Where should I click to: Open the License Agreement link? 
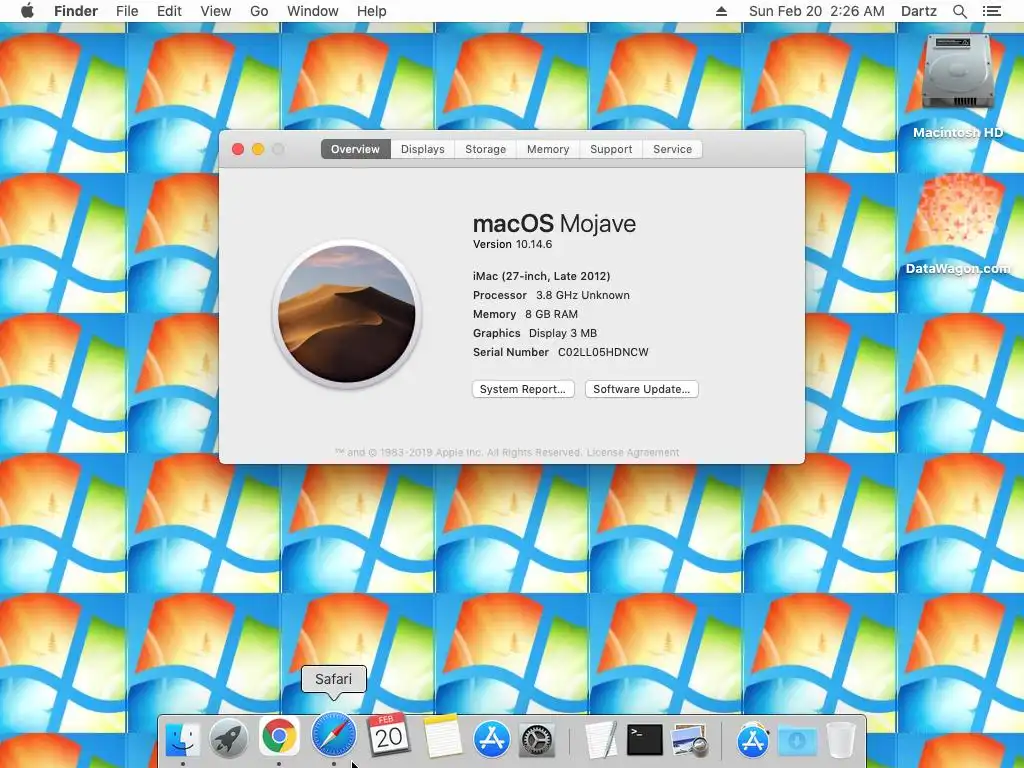point(632,453)
